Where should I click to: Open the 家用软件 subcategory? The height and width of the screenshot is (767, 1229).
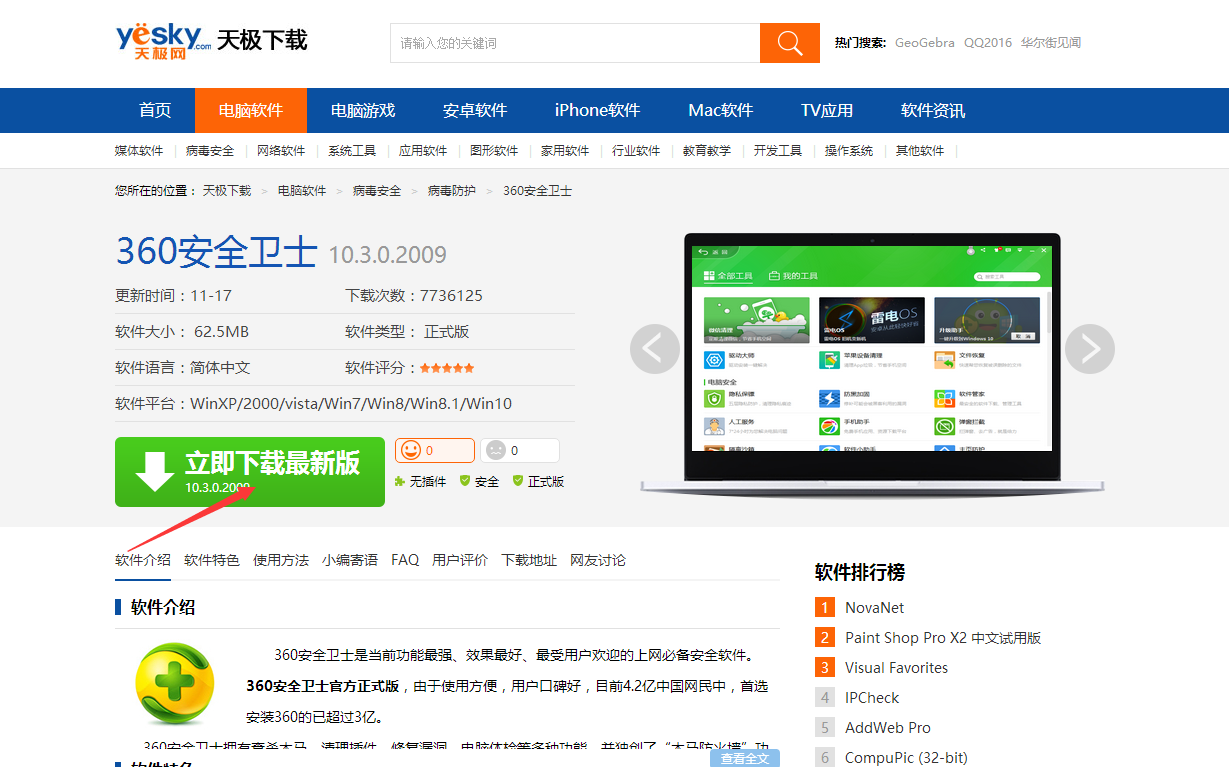pos(565,151)
